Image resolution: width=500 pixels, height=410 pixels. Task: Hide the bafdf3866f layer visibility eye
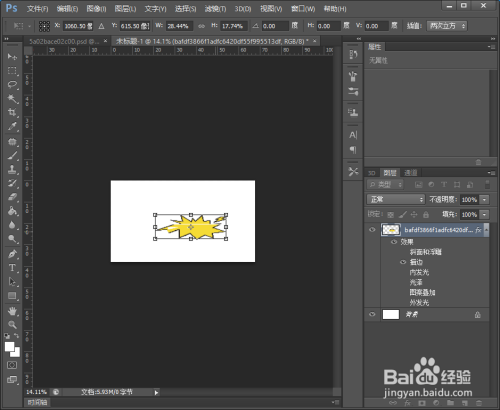point(372,230)
